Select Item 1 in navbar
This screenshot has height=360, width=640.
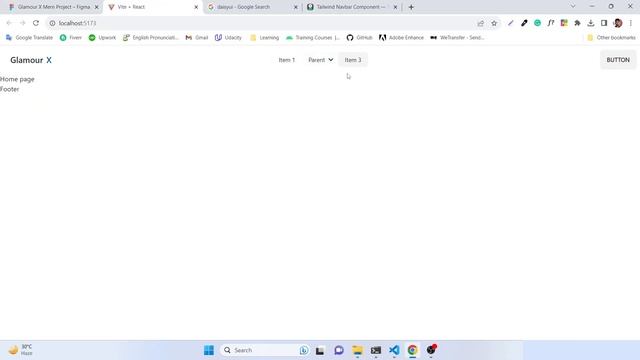point(287,60)
